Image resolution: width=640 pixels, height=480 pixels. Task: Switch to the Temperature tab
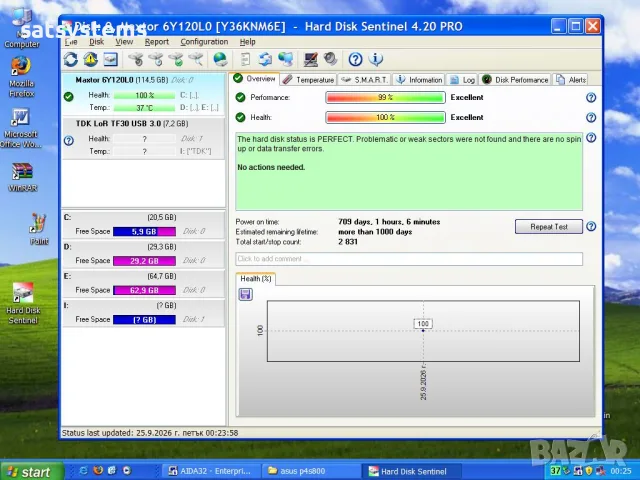pyautogui.click(x=309, y=80)
